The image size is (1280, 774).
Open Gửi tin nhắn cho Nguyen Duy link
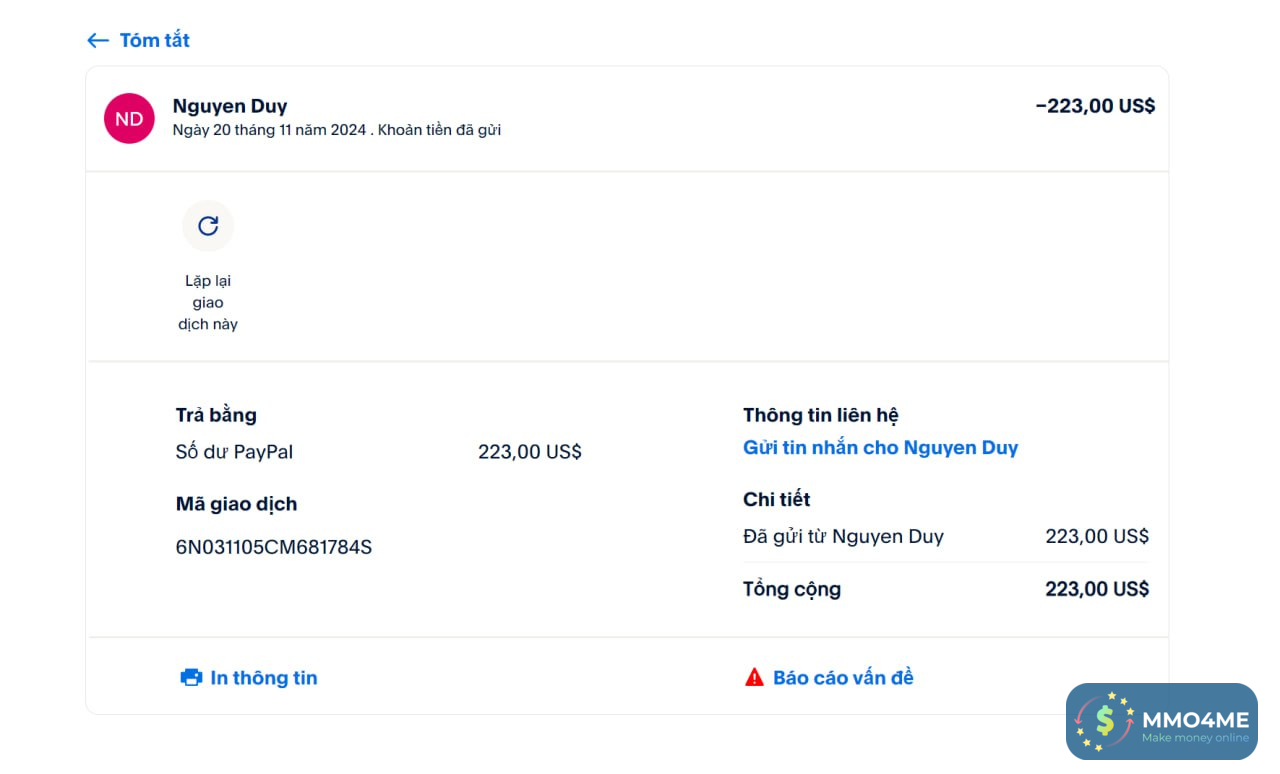(x=880, y=448)
